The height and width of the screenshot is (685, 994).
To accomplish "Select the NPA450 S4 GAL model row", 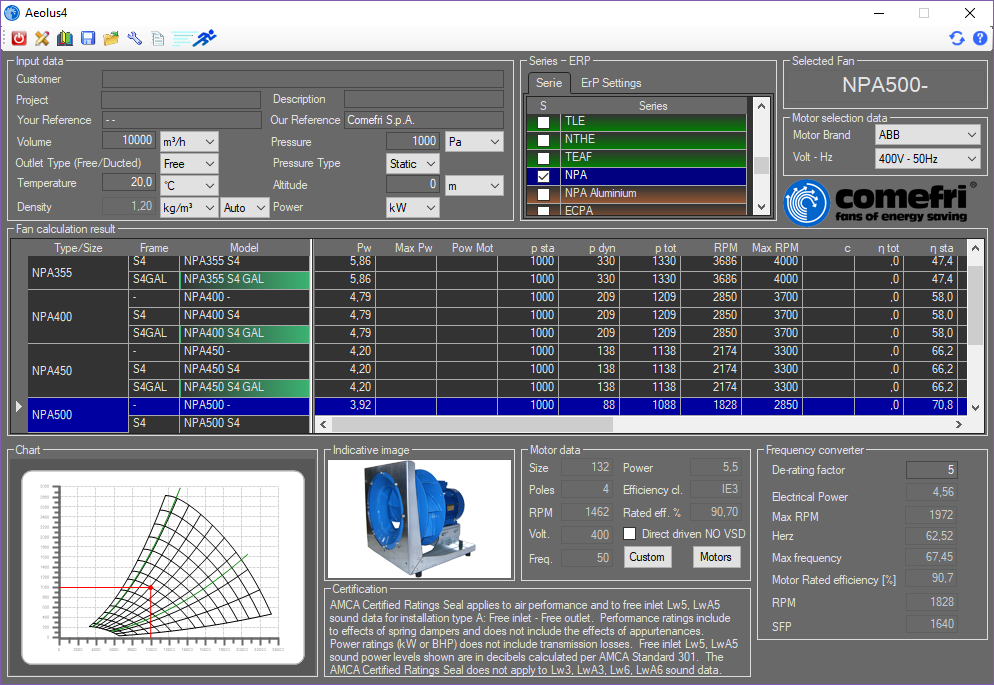I will point(246,387).
